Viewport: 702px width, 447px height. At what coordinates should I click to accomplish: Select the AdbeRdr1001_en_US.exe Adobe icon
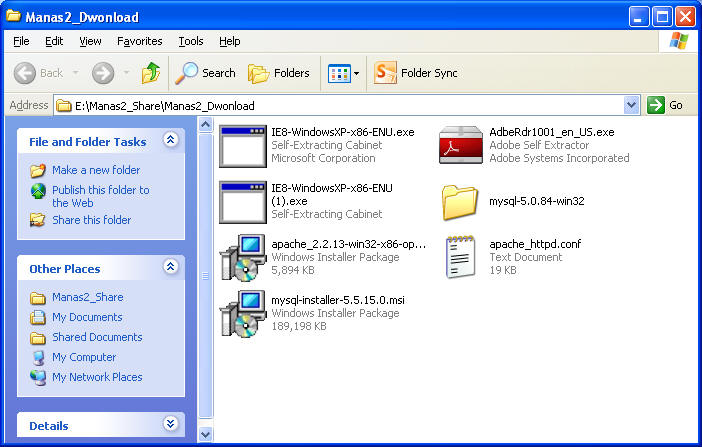point(461,145)
